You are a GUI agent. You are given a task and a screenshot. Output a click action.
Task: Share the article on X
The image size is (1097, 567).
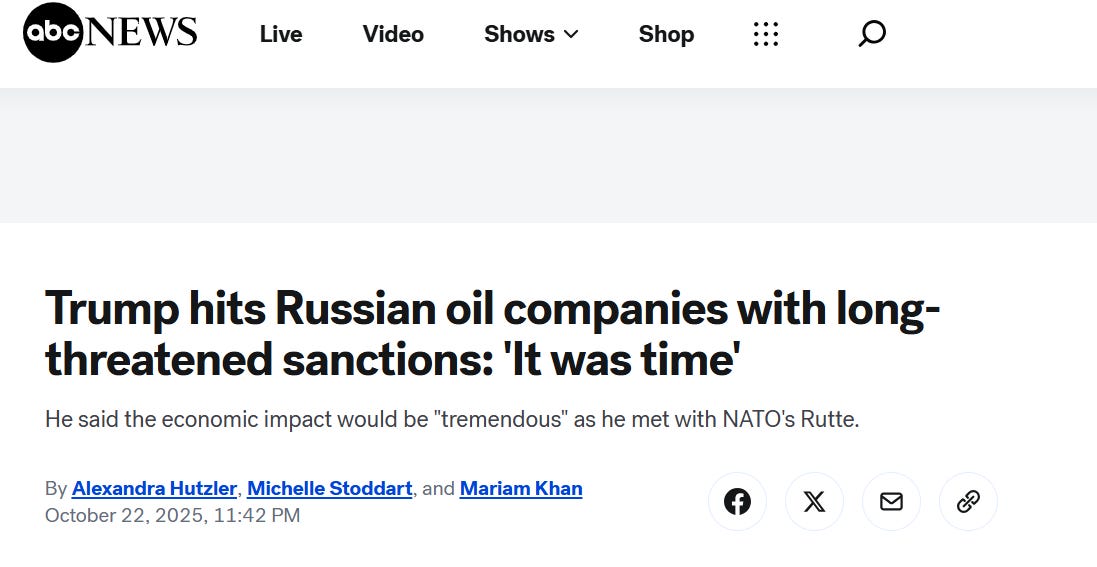814,501
